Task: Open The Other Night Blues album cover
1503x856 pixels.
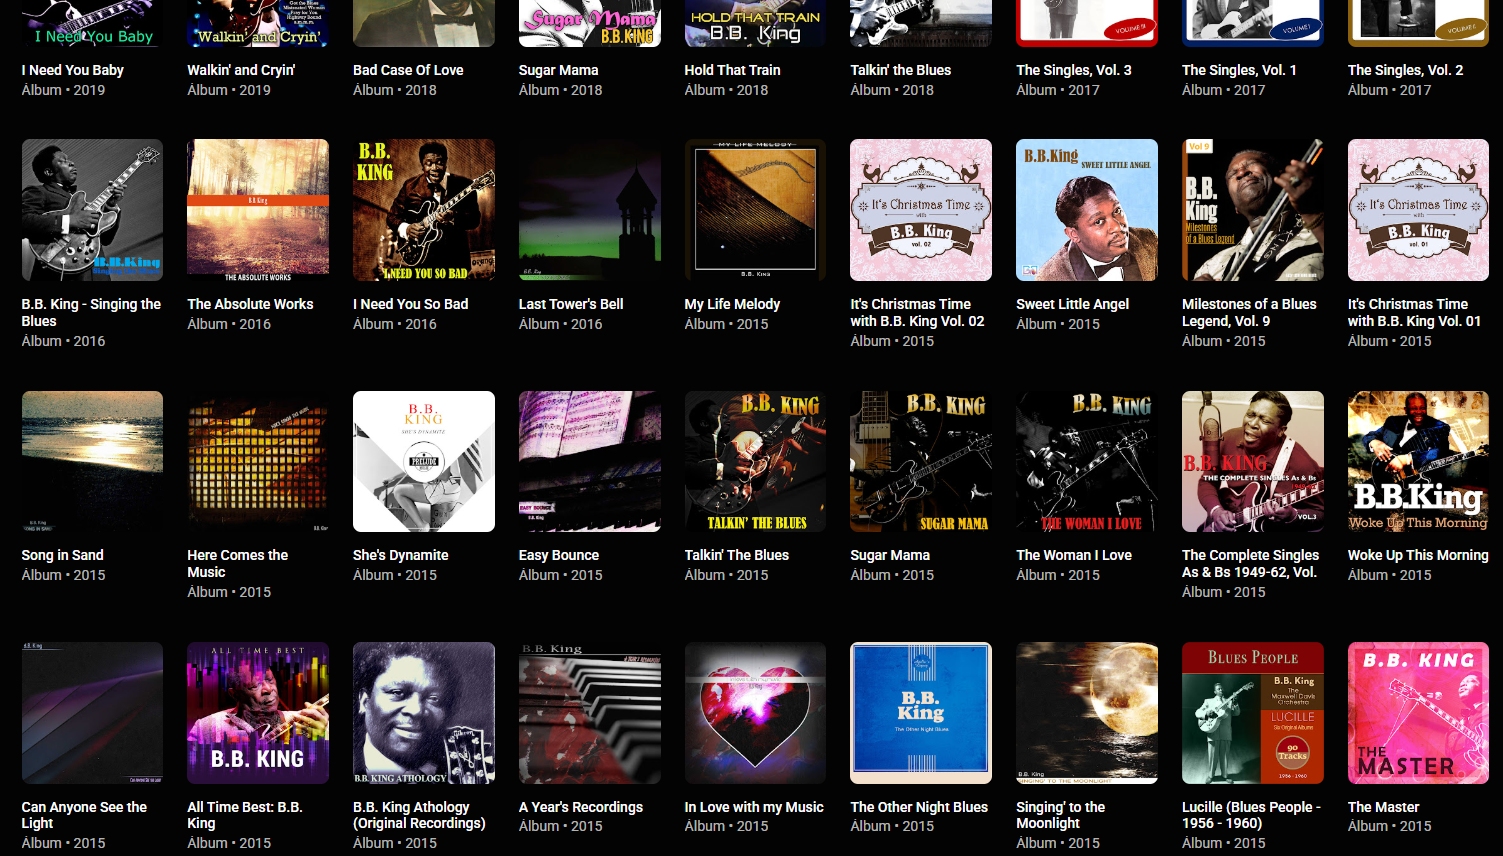Action: pyautogui.click(x=921, y=713)
